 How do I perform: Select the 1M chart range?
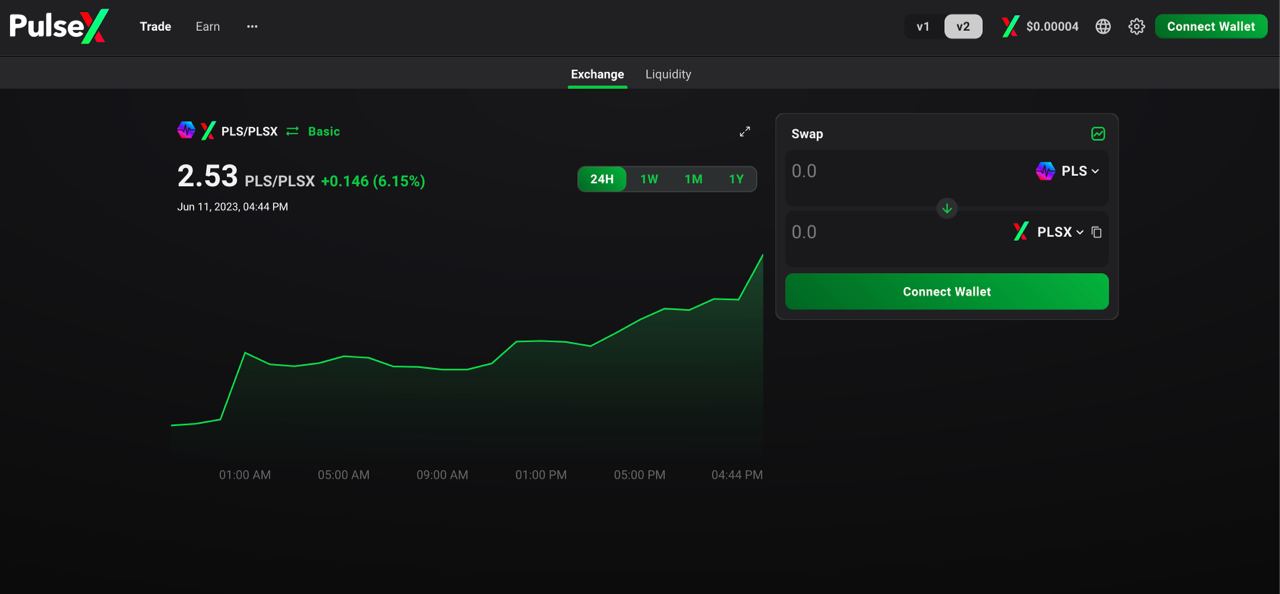point(693,179)
